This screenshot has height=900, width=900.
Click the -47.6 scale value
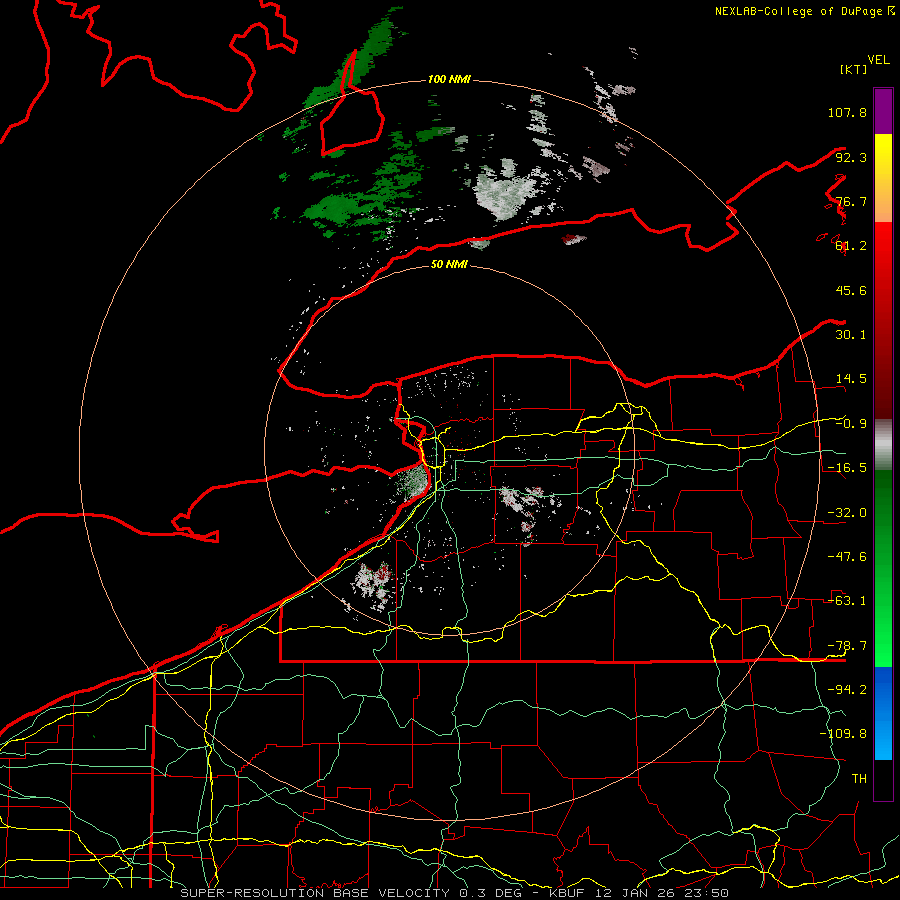click(847, 557)
